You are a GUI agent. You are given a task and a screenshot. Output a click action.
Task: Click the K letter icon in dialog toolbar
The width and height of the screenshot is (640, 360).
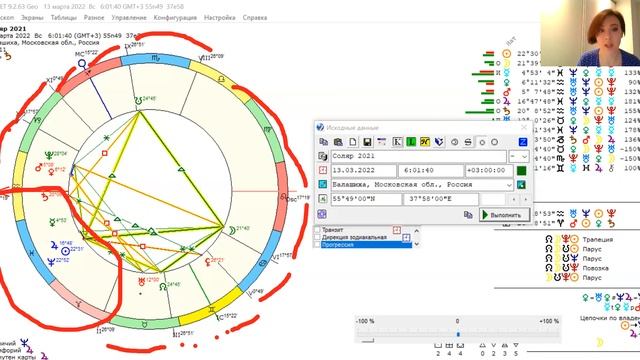tap(397, 142)
